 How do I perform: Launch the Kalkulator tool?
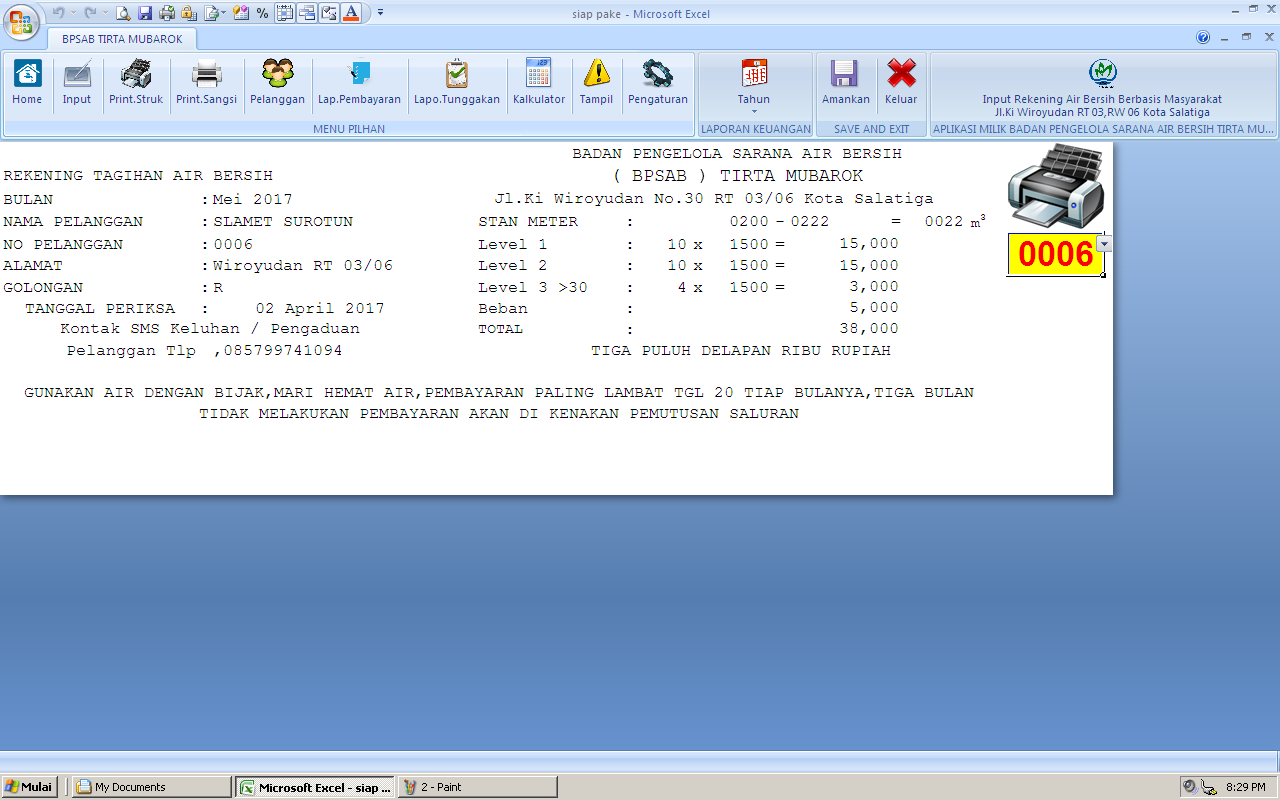(539, 82)
